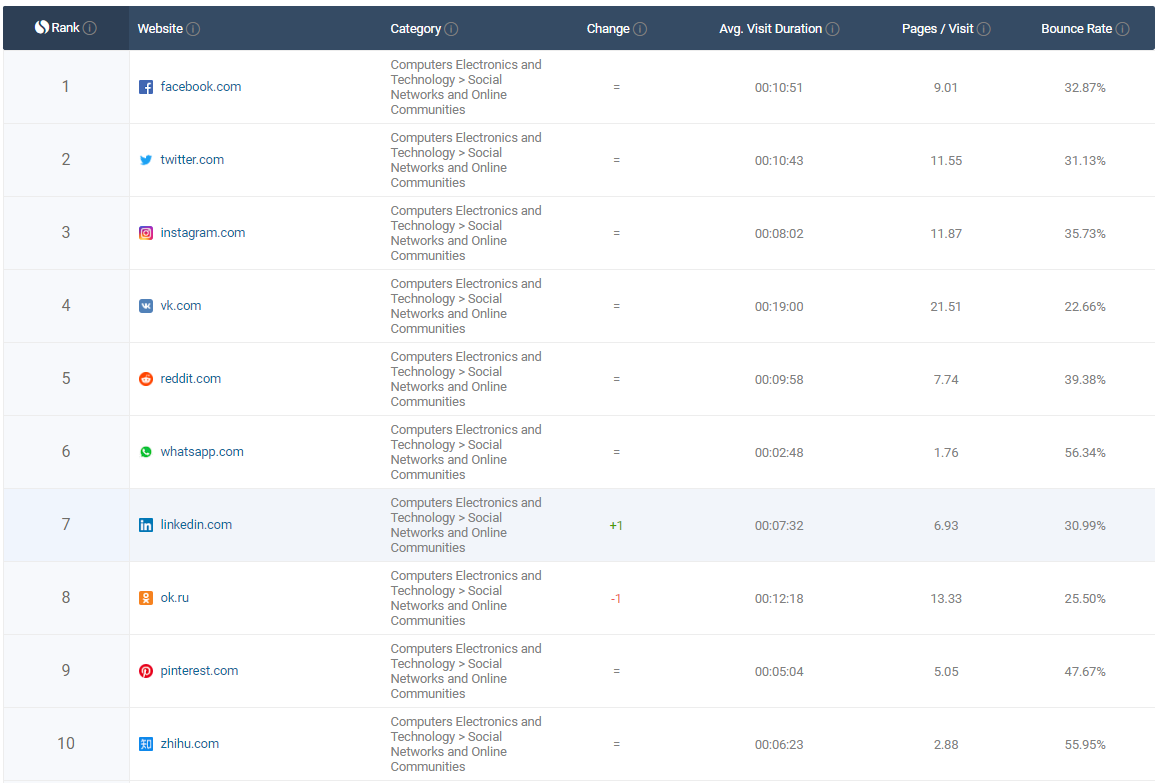Click the Change column header
Screen dimensions: 1169x783
(x=608, y=29)
